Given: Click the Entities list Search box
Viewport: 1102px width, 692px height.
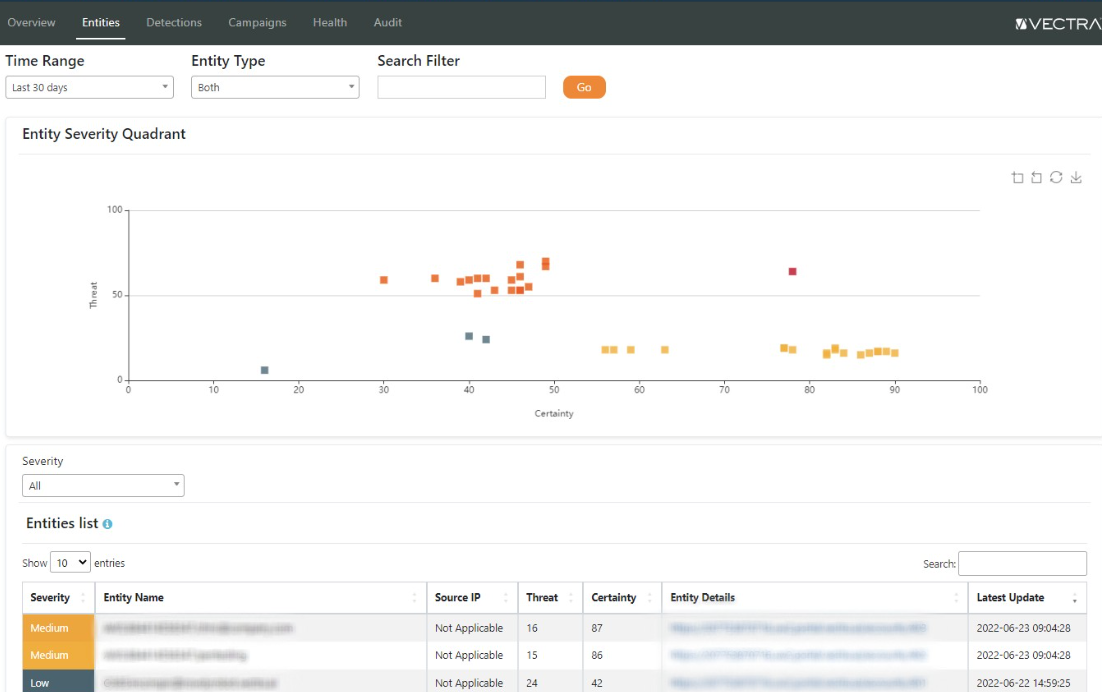Looking at the screenshot, I should 1022,564.
